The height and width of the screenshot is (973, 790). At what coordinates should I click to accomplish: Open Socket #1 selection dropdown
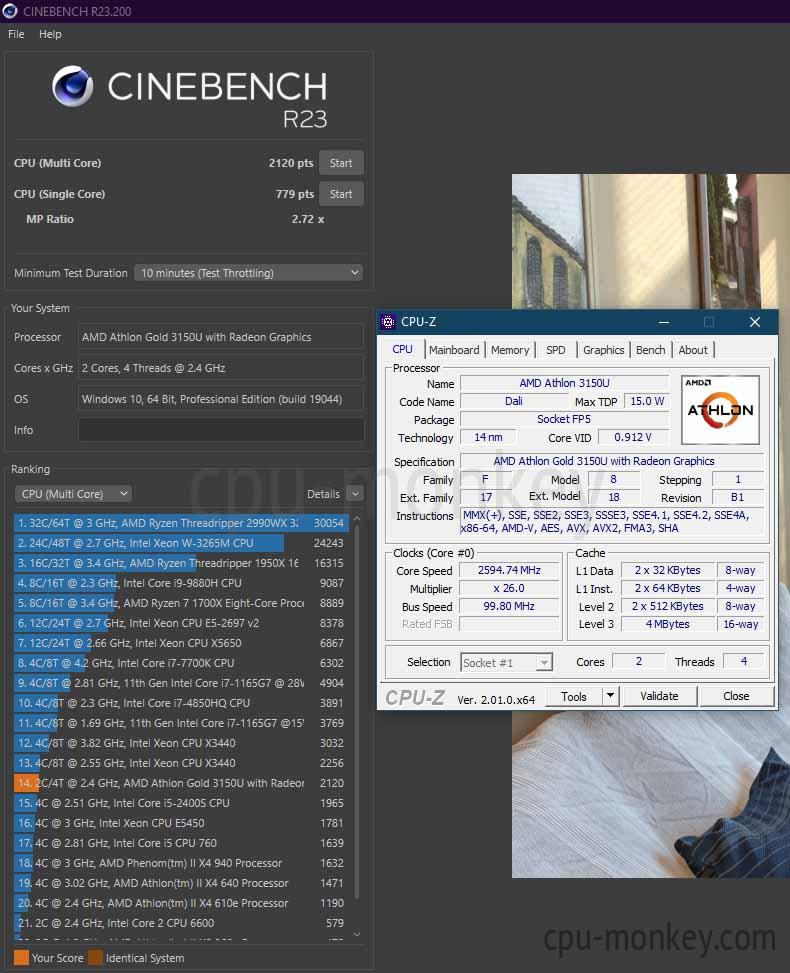click(x=506, y=663)
